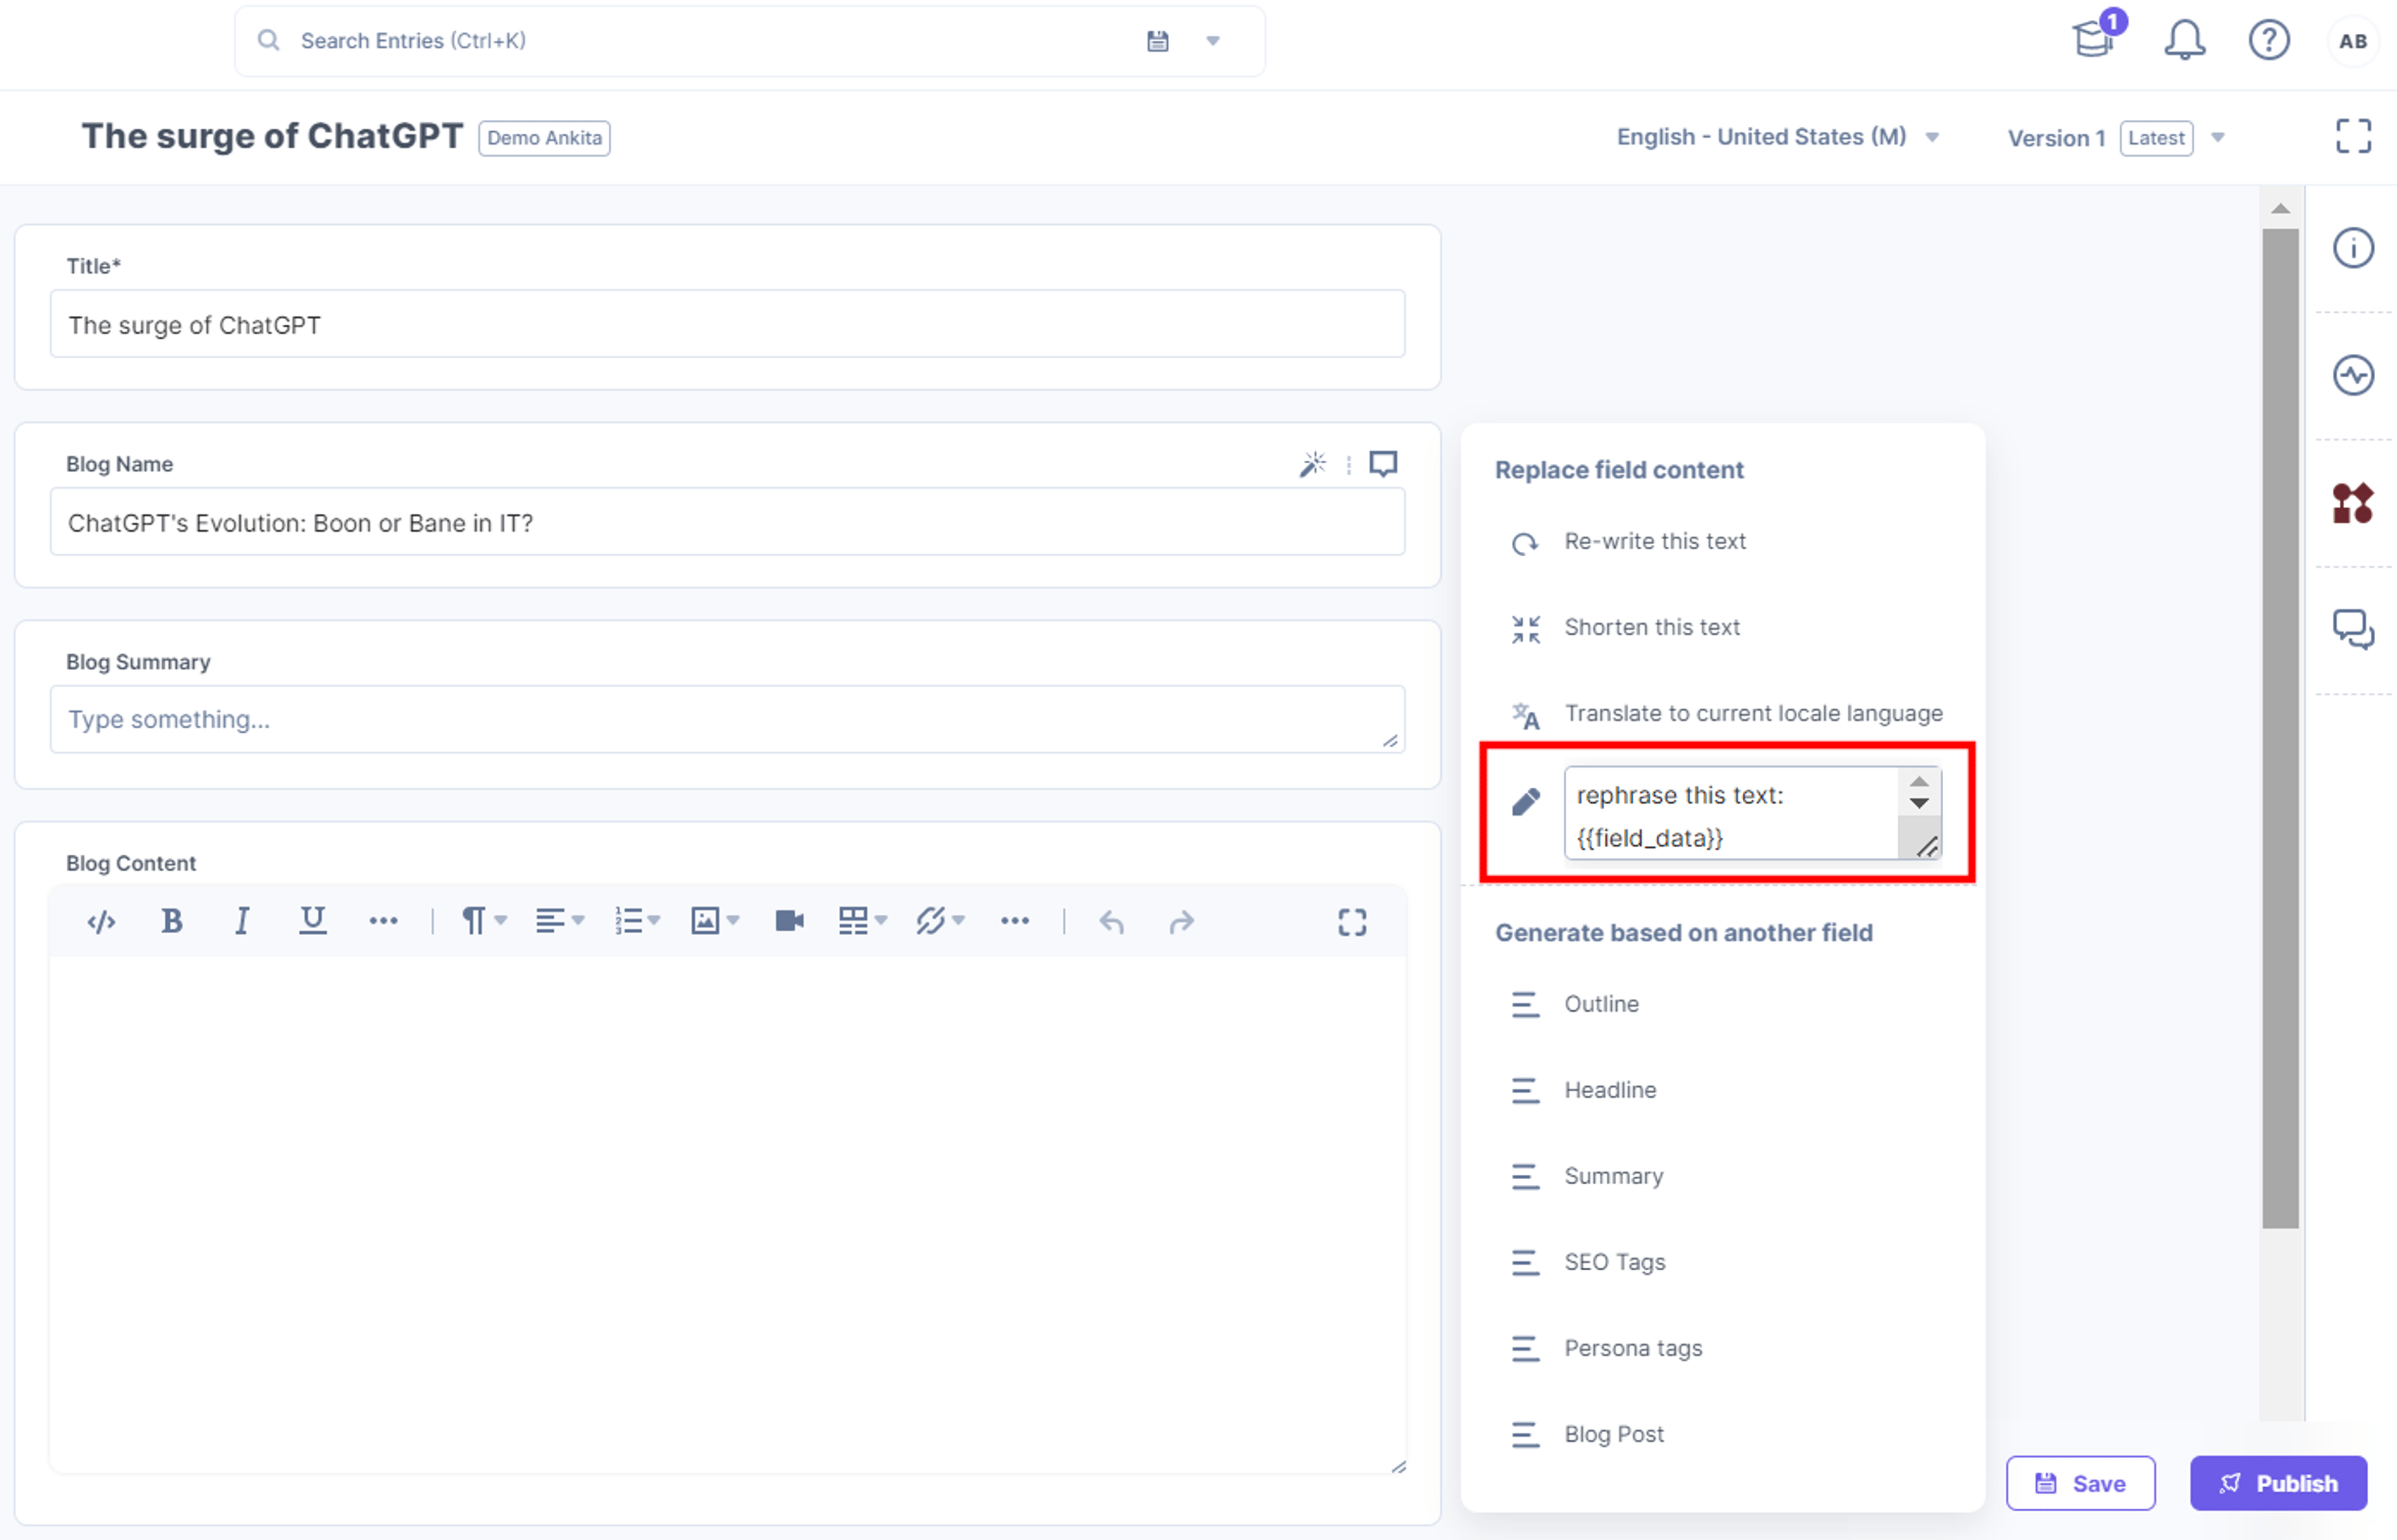Click the Publish button
Viewport: 2397px width, 1540px height.
[x=2278, y=1484]
